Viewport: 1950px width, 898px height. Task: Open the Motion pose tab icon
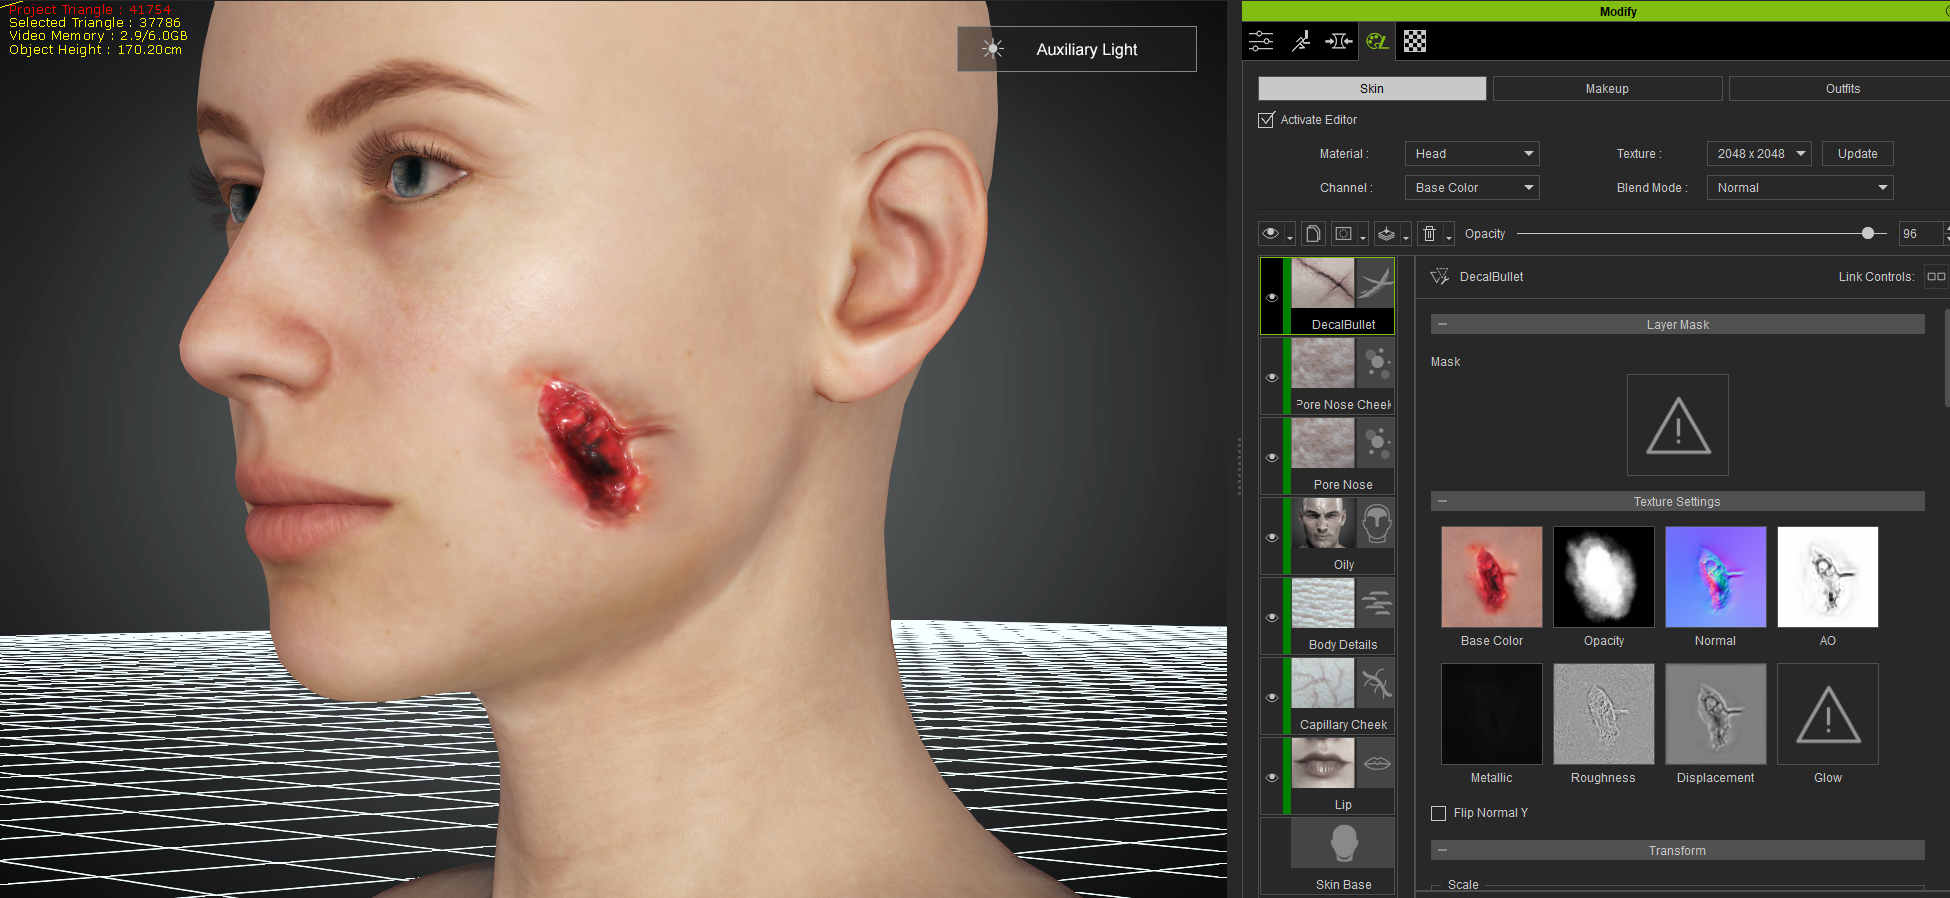[1300, 41]
